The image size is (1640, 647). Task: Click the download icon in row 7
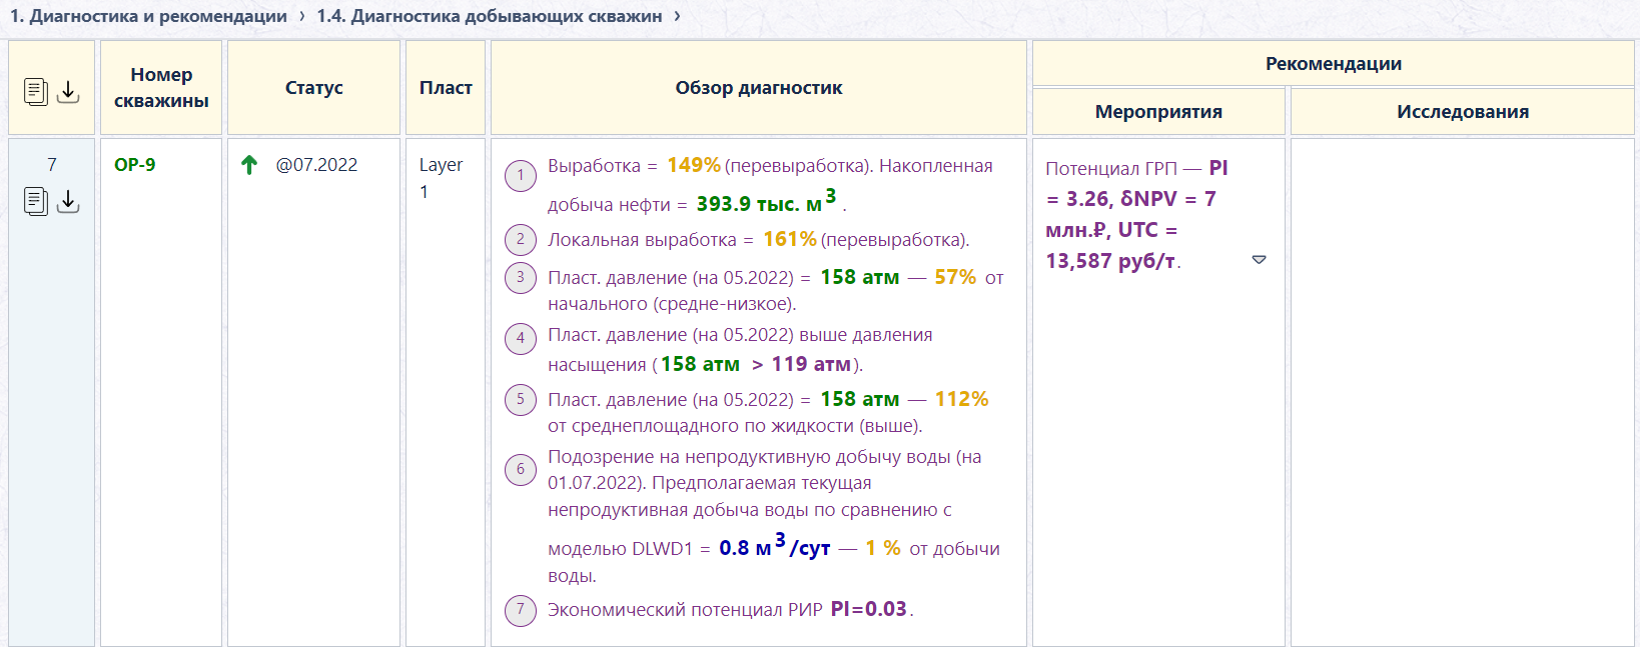tap(68, 201)
